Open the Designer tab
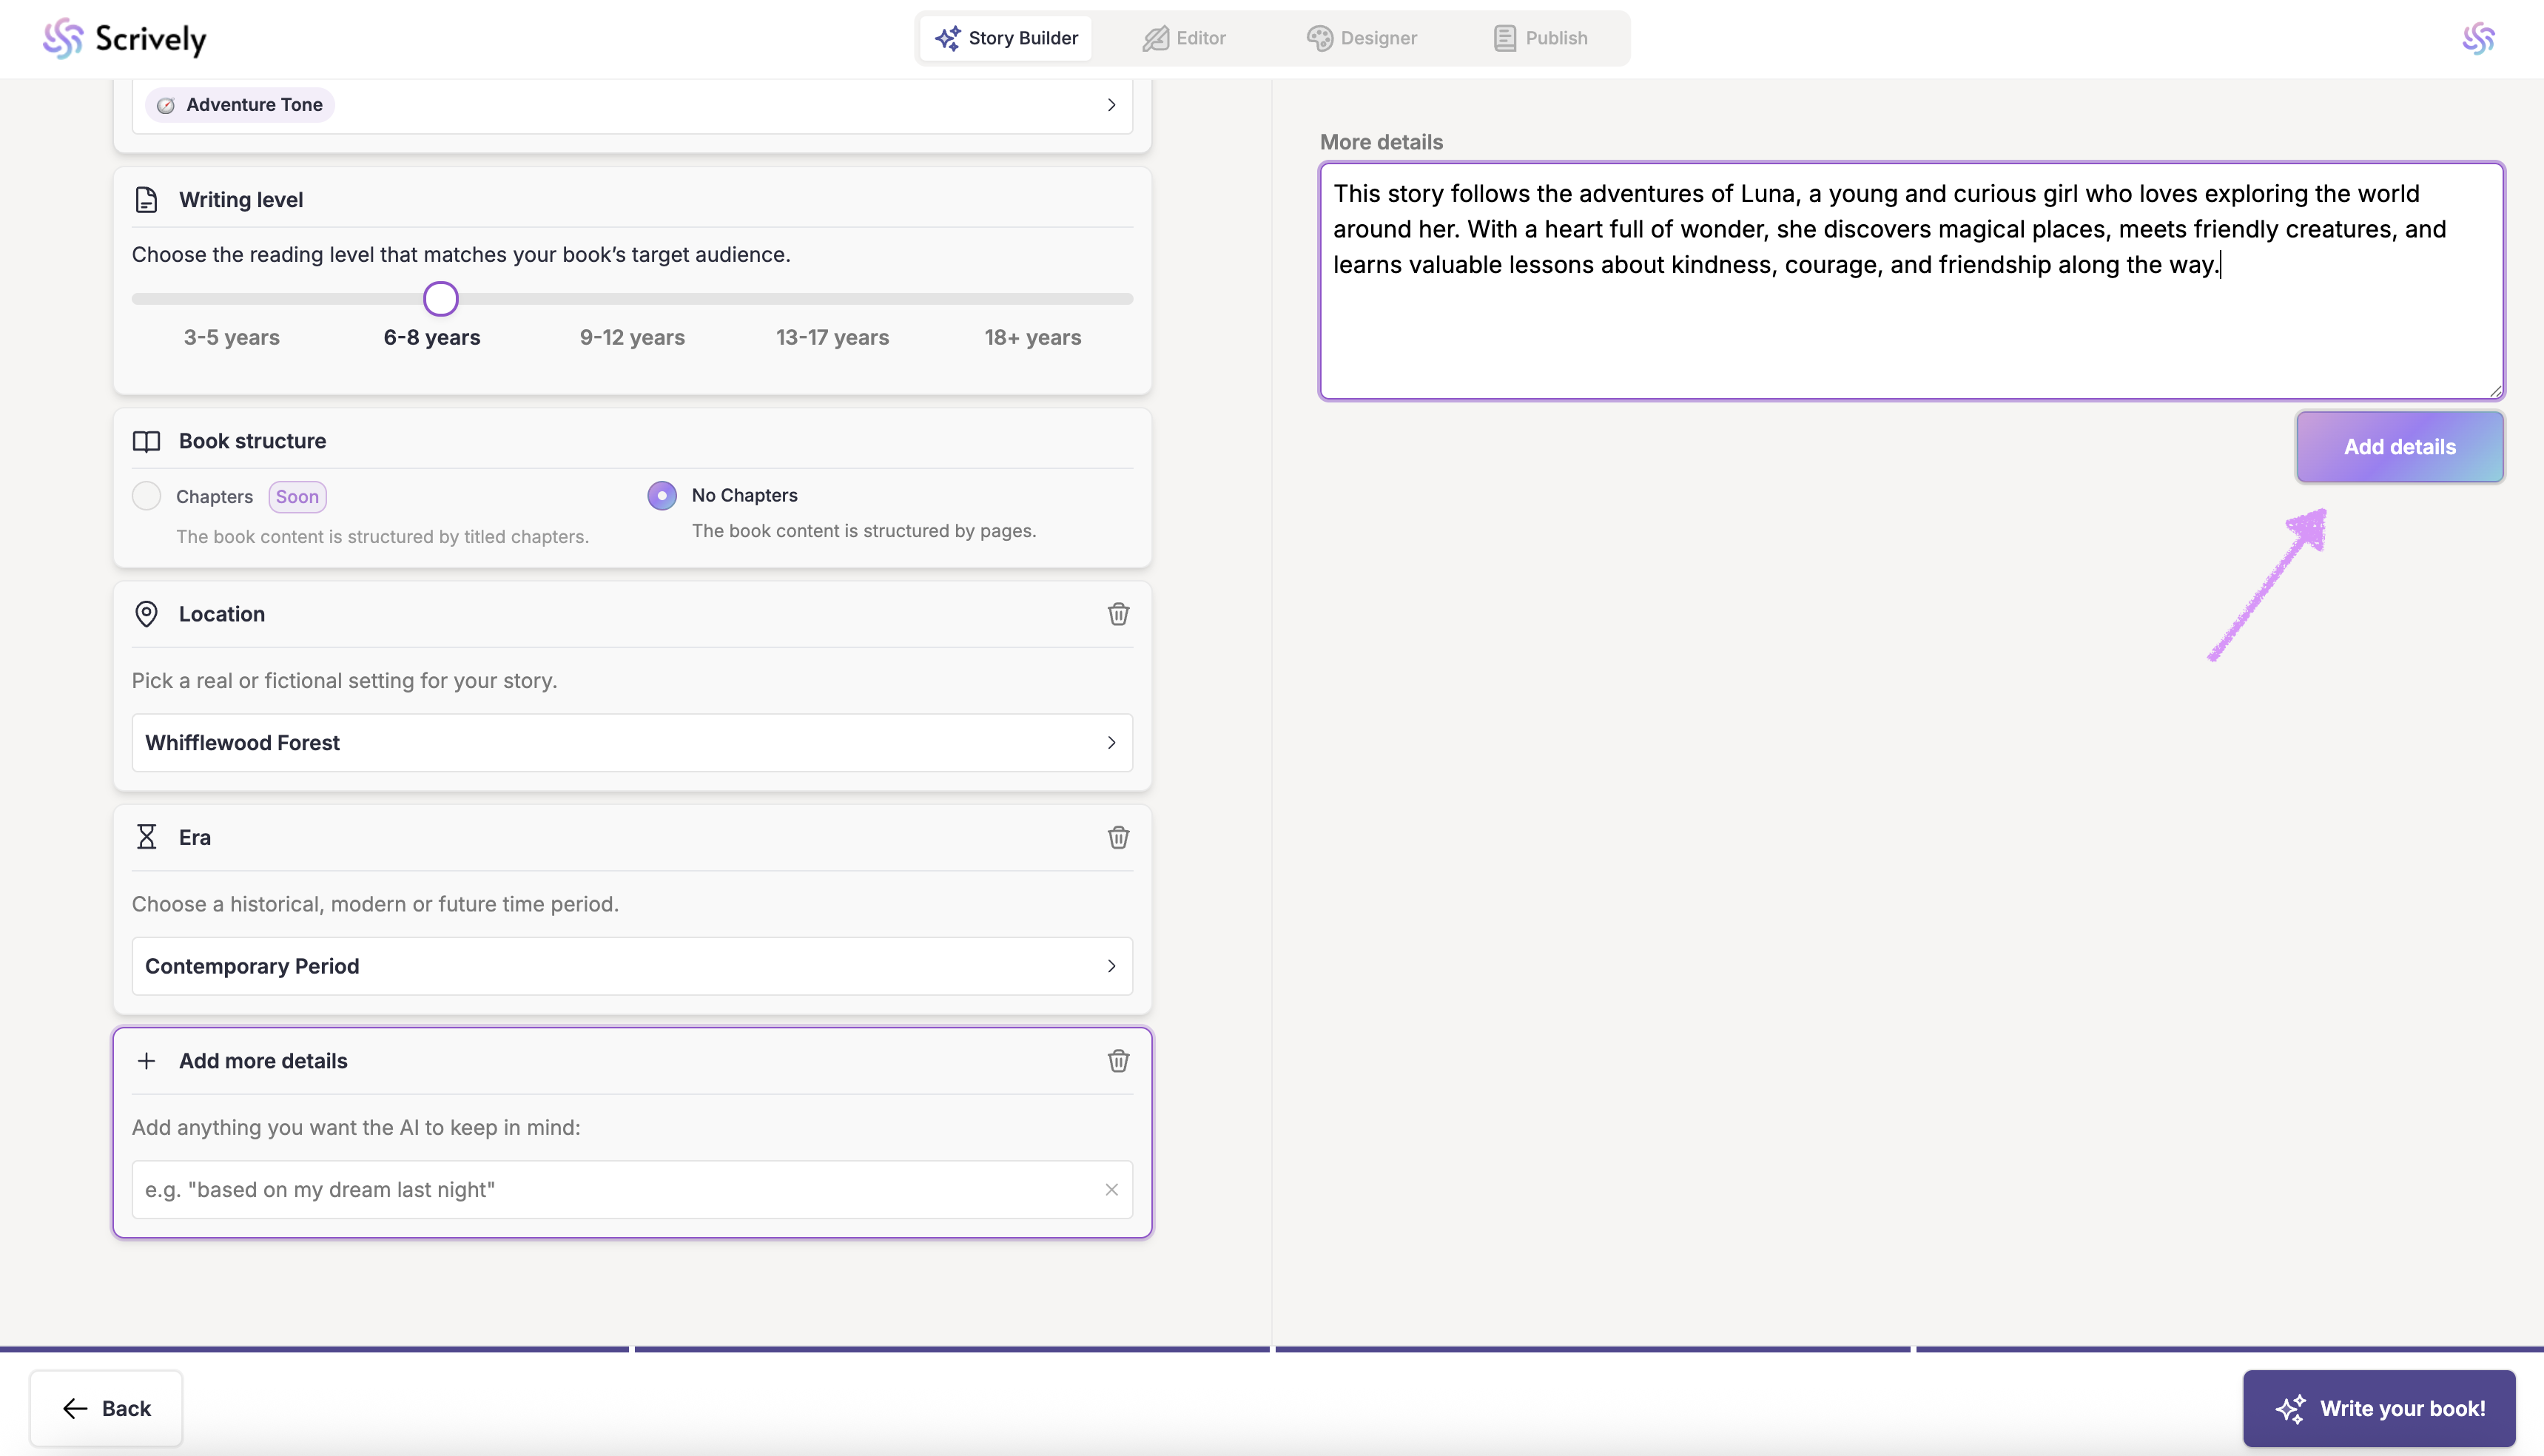2544x1456 pixels. (x=1362, y=38)
